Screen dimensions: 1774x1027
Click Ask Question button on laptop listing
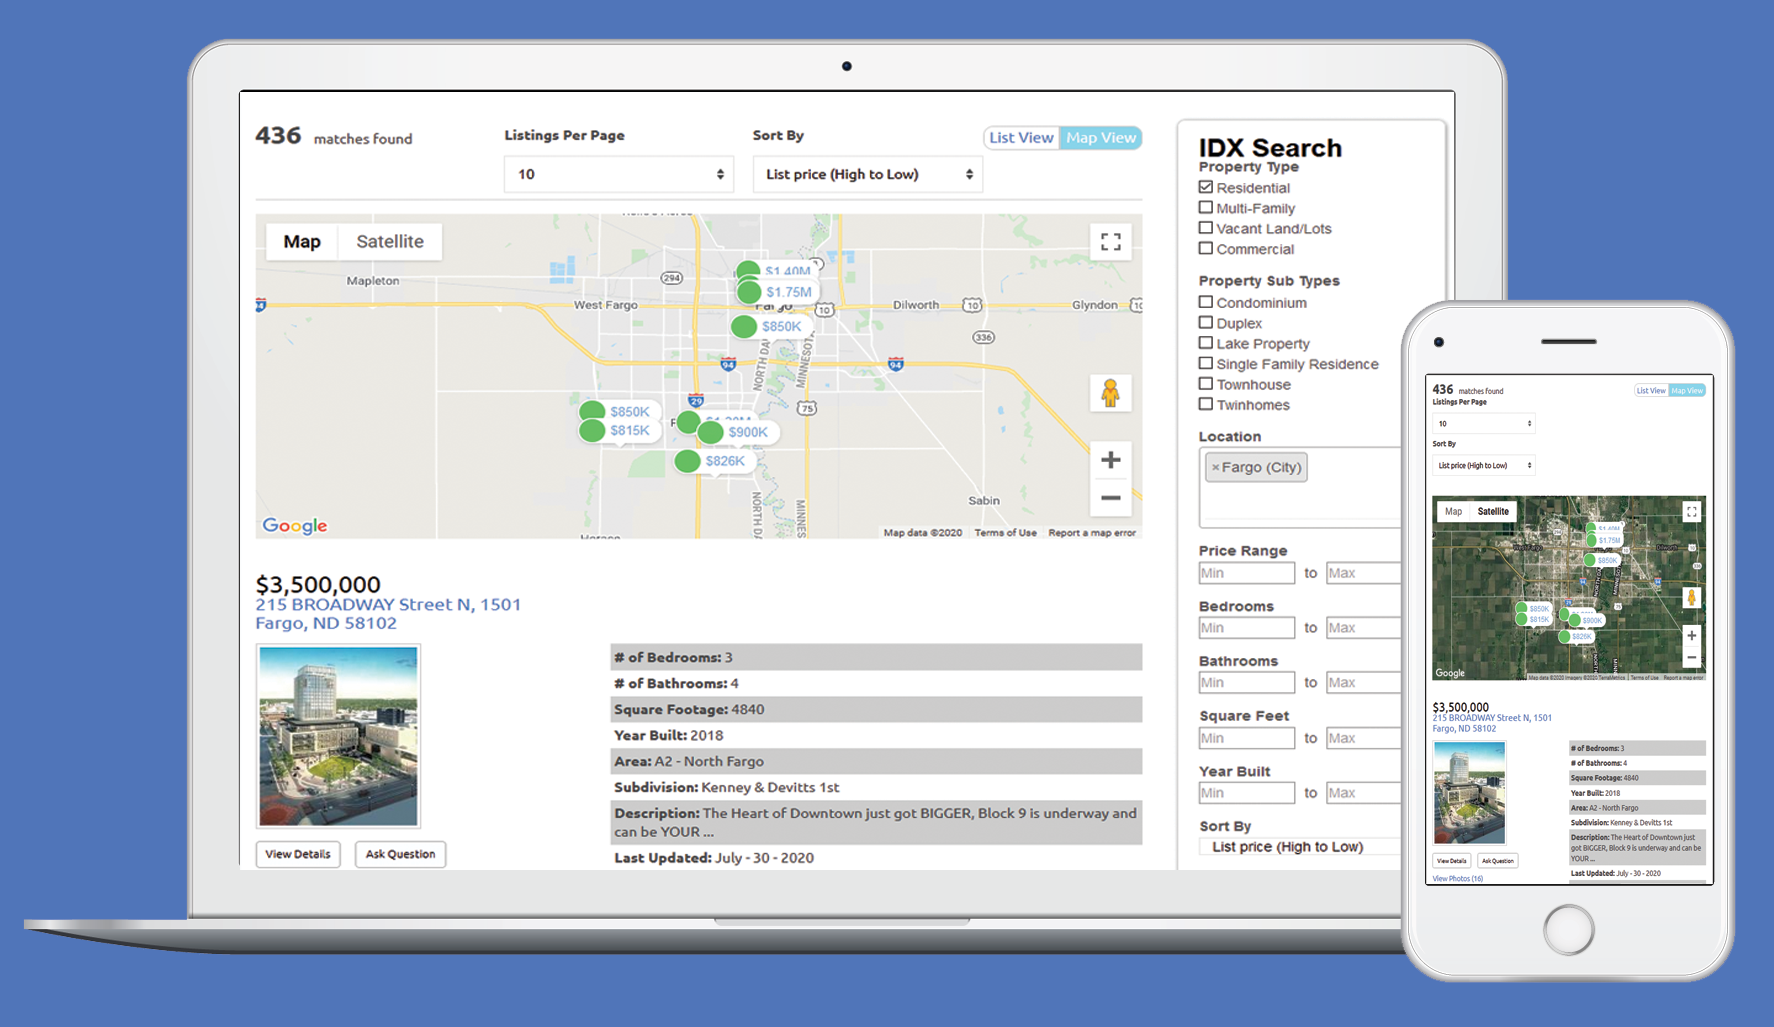point(400,854)
